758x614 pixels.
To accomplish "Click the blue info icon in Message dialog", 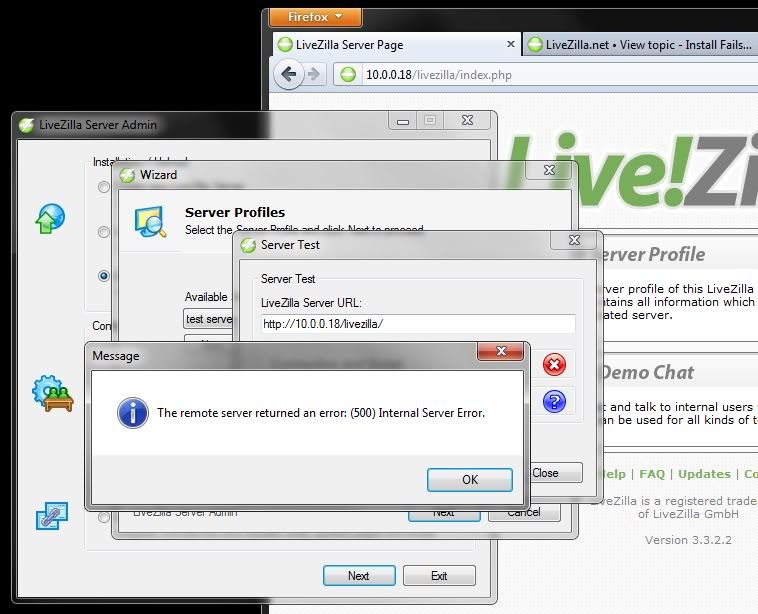I will [x=132, y=413].
